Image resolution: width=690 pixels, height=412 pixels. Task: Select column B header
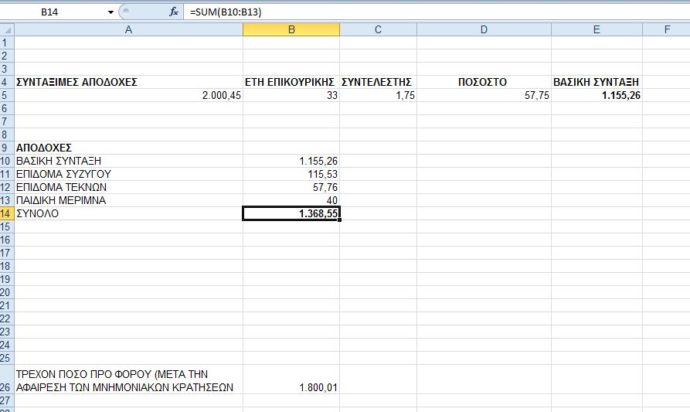point(291,30)
